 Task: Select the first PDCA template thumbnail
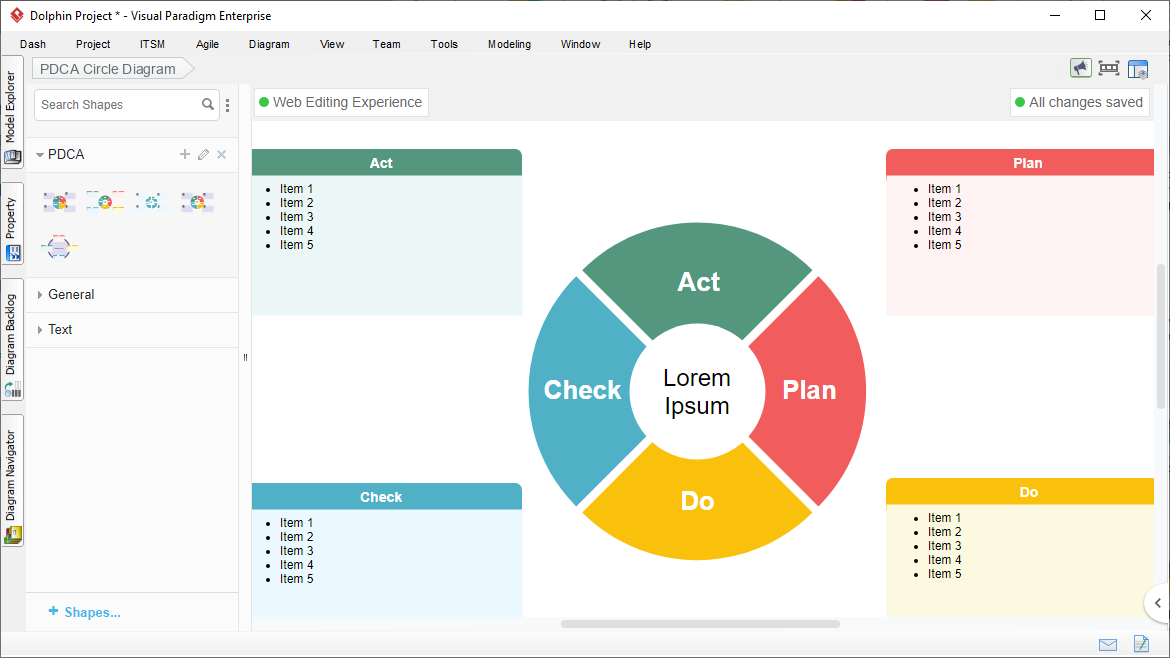(59, 201)
